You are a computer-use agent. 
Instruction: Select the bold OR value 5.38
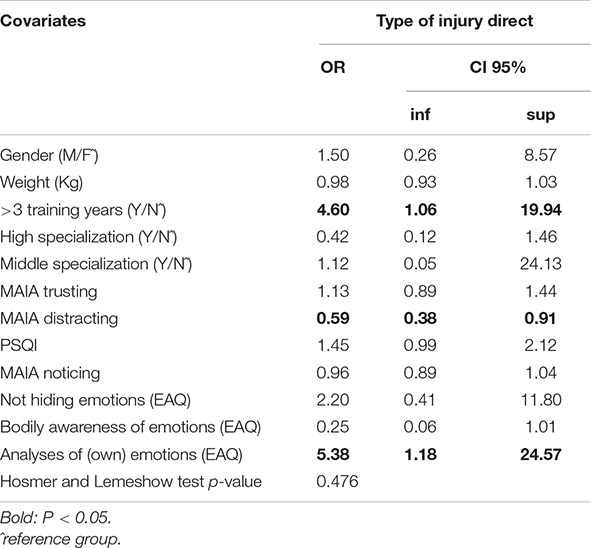coord(333,454)
